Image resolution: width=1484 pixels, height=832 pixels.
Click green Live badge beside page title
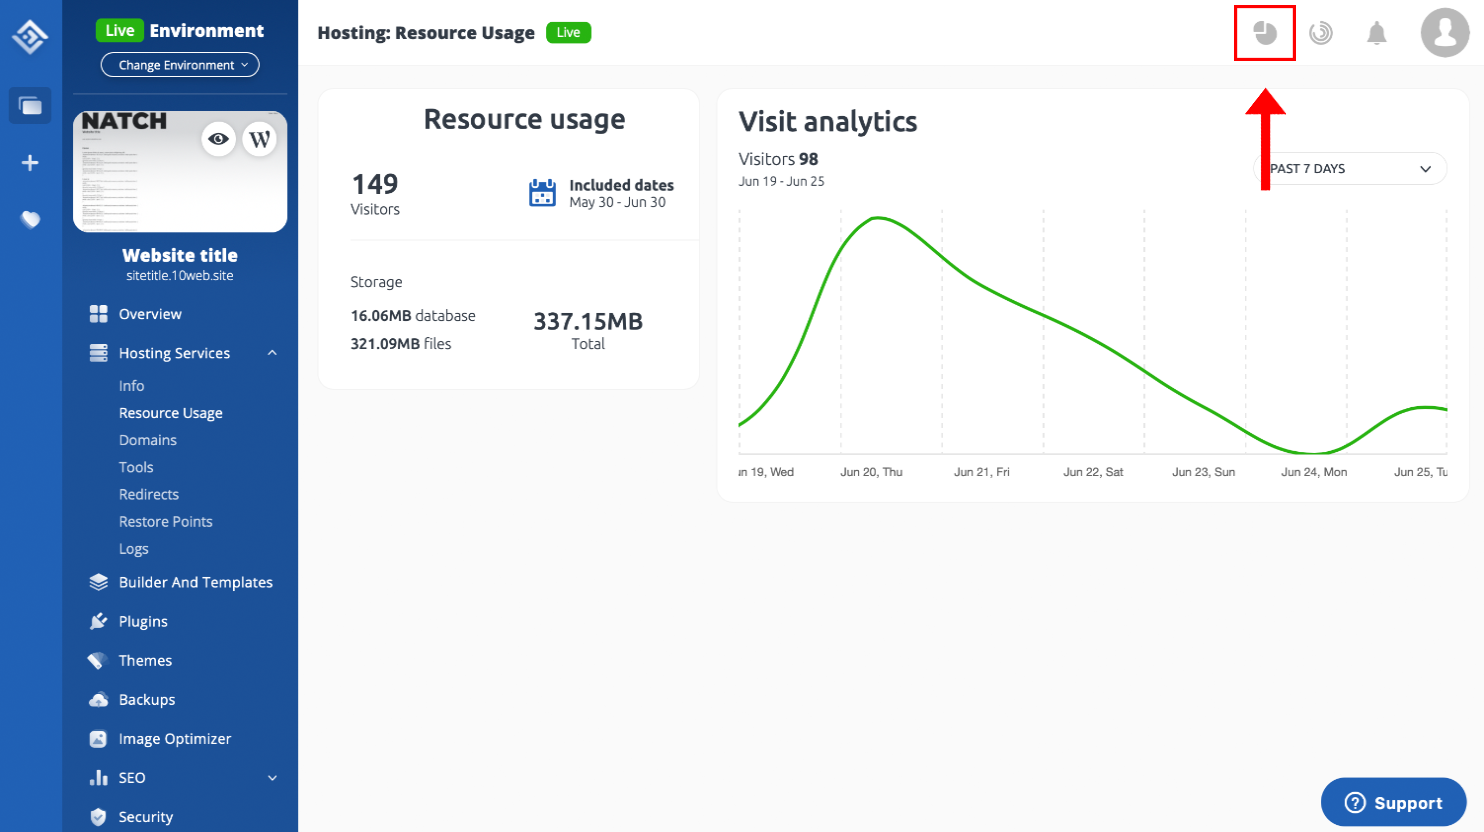pos(569,33)
